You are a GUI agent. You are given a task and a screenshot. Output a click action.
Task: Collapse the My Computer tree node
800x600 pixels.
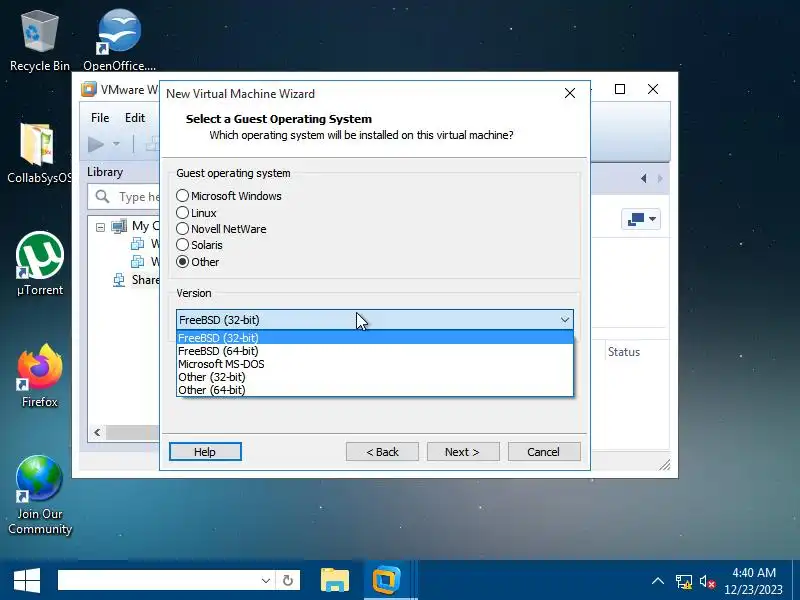click(101, 227)
